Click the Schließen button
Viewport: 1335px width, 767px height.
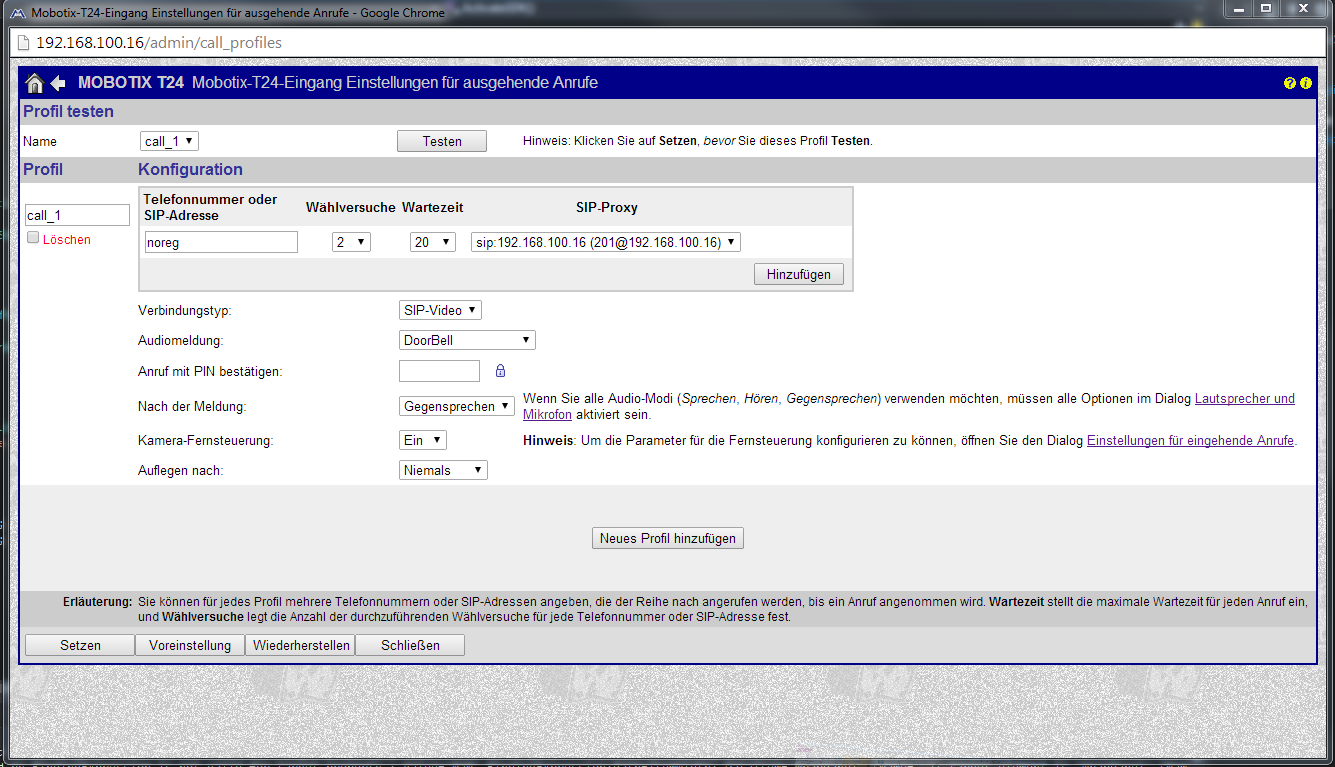tap(410, 645)
